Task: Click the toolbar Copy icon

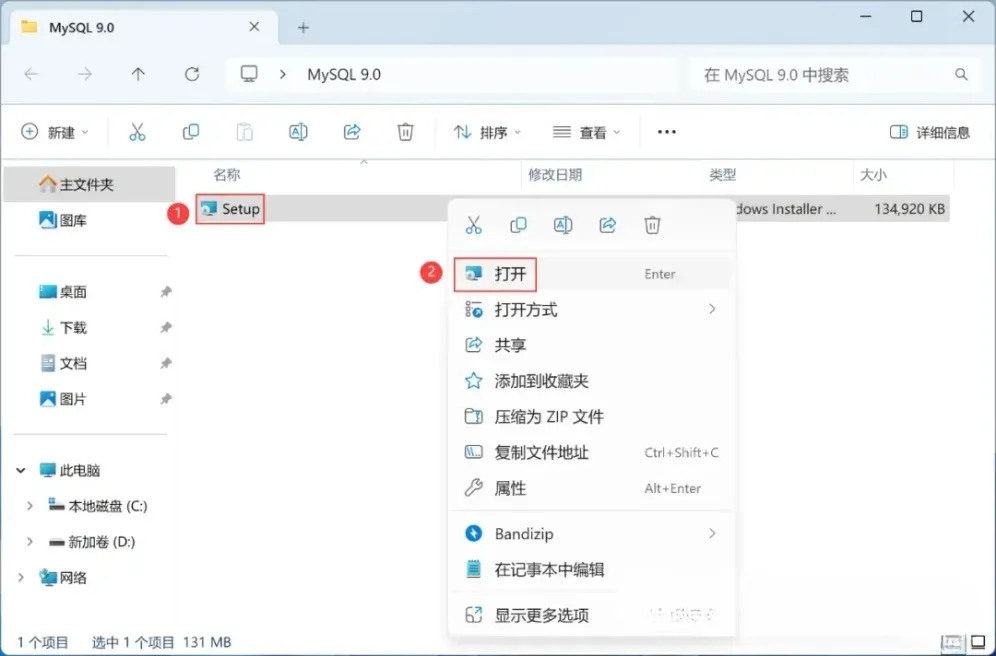Action: point(191,132)
